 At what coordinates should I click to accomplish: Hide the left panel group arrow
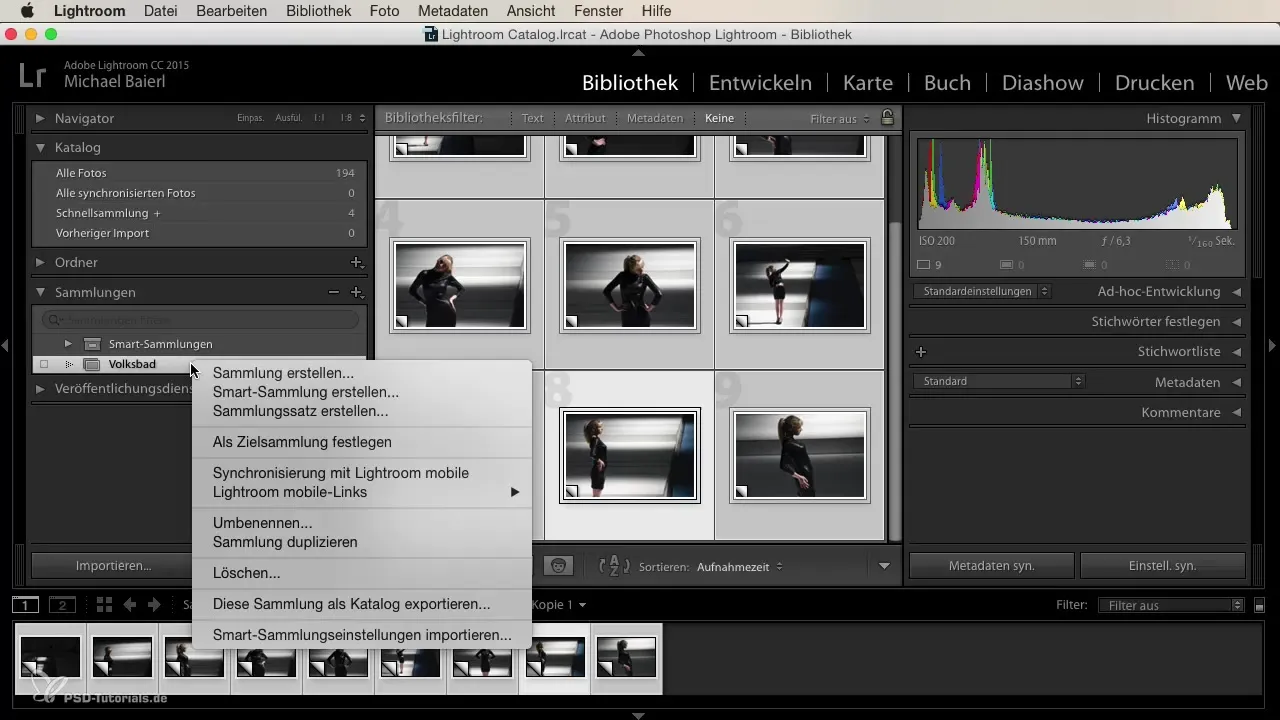6,345
